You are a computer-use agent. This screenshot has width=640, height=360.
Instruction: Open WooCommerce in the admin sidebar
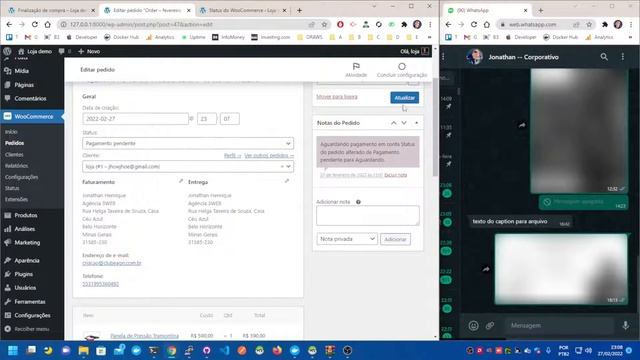tap(32, 116)
